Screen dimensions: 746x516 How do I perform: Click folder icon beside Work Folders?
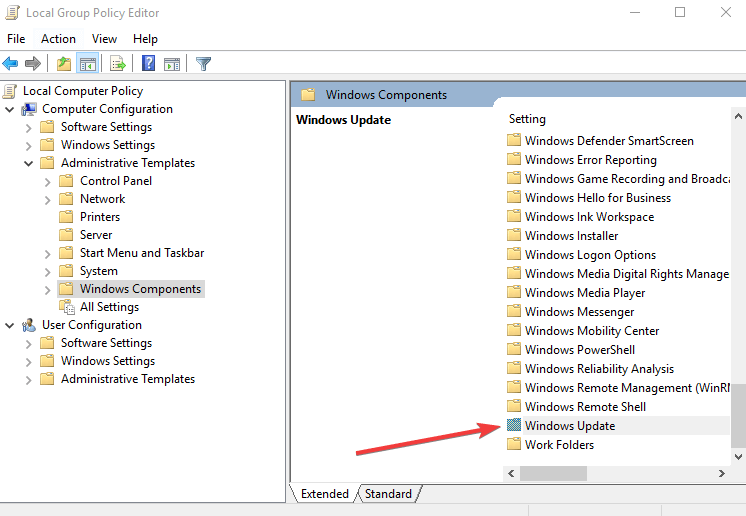tap(514, 444)
